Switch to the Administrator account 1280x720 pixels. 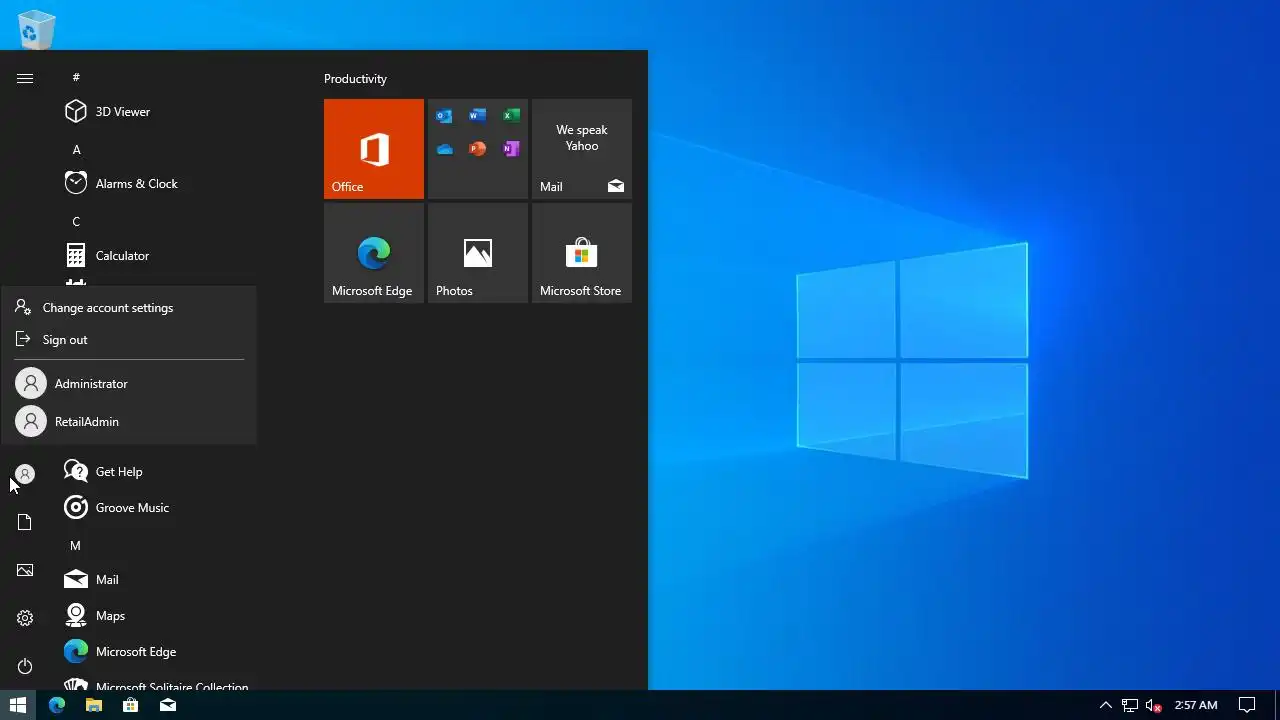pyautogui.click(x=129, y=384)
